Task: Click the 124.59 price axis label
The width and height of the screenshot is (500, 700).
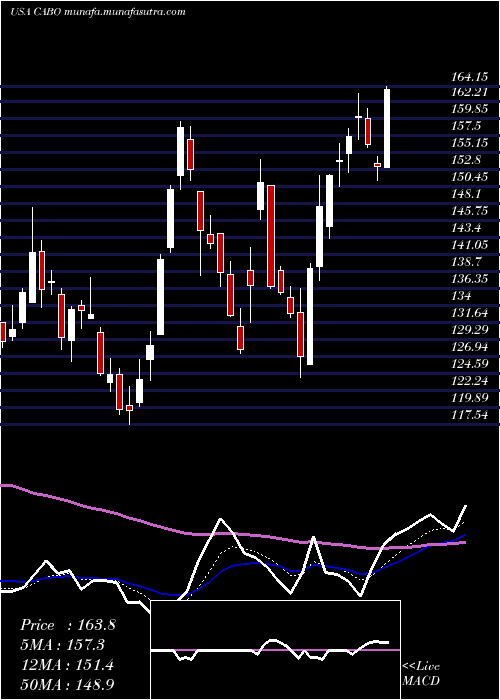Action: [469, 364]
